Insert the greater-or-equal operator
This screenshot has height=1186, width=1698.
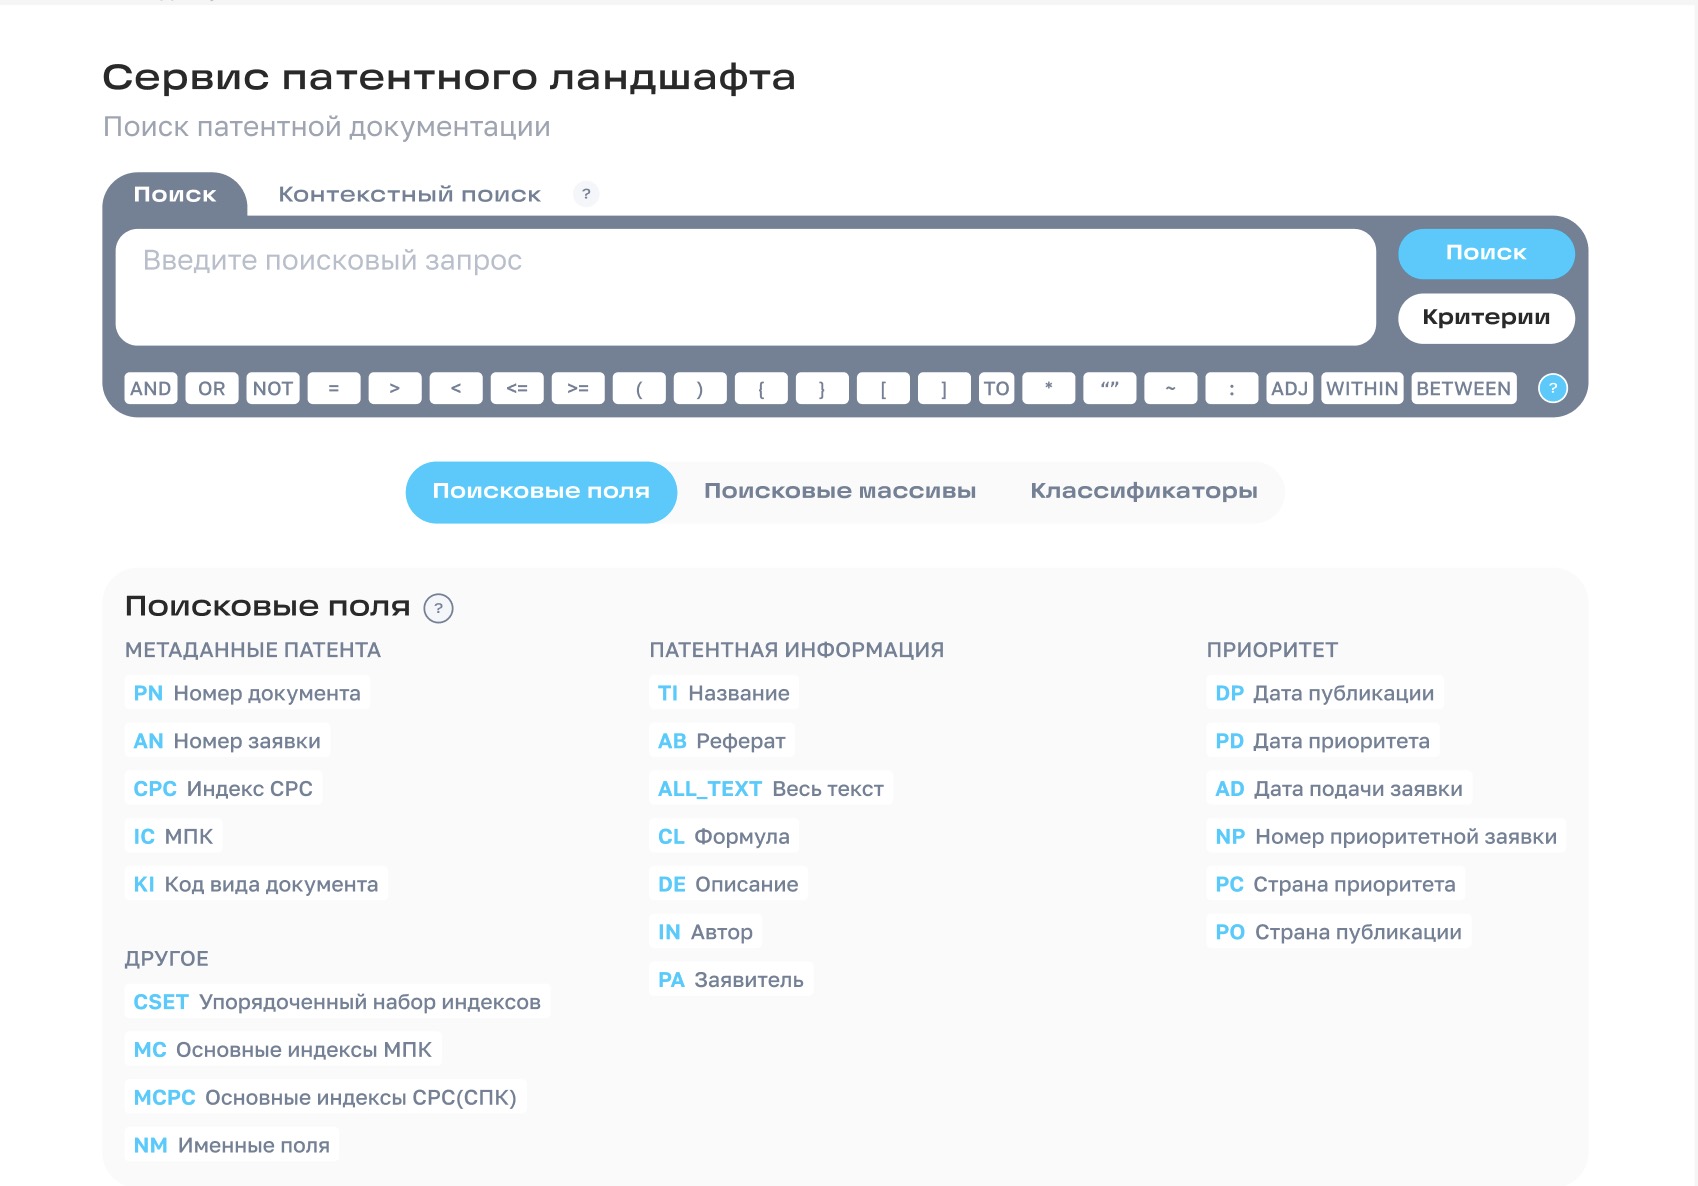[x=578, y=388]
